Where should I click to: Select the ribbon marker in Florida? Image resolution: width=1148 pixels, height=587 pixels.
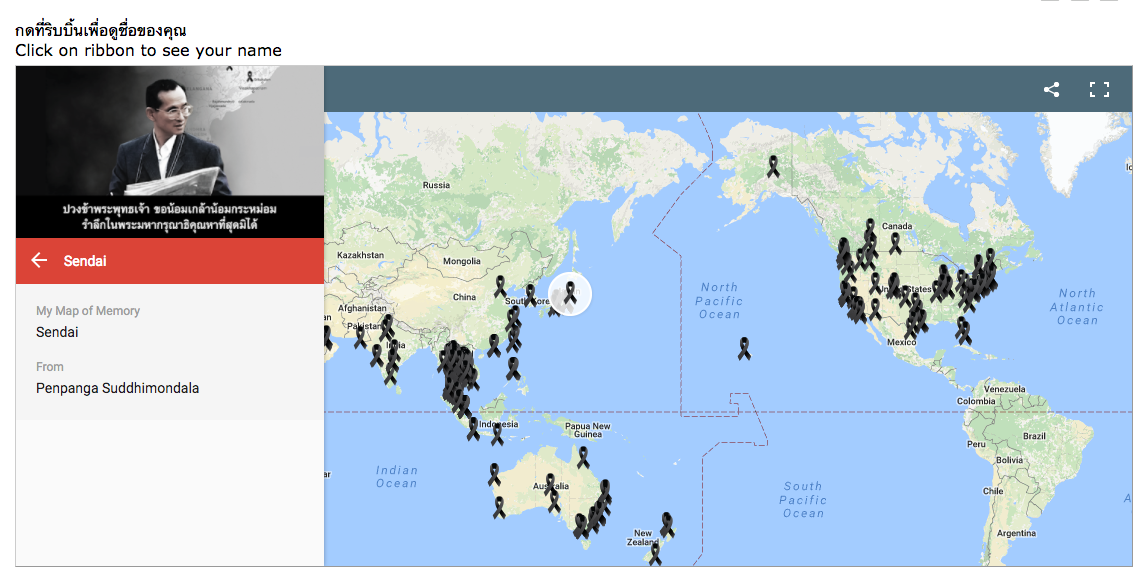tap(963, 330)
